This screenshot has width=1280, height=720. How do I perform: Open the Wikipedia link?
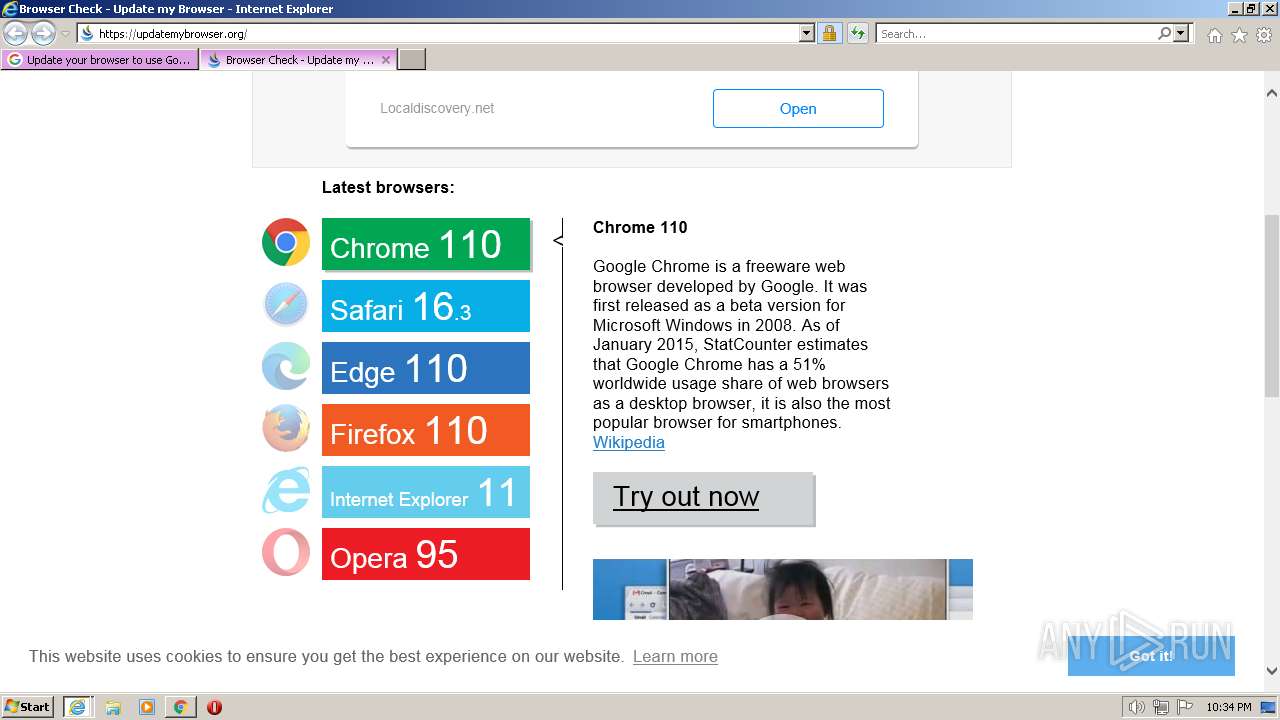(629, 442)
